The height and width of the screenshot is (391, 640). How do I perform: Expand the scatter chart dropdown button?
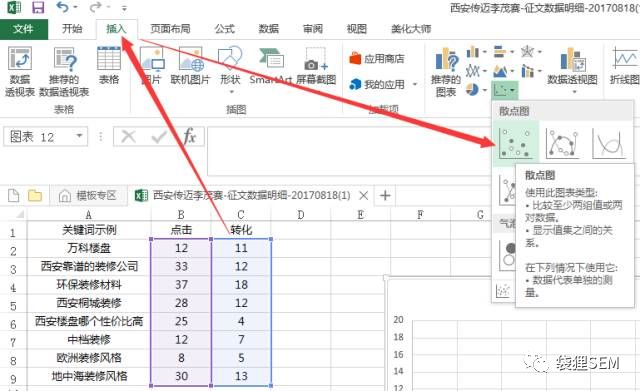pos(505,89)
